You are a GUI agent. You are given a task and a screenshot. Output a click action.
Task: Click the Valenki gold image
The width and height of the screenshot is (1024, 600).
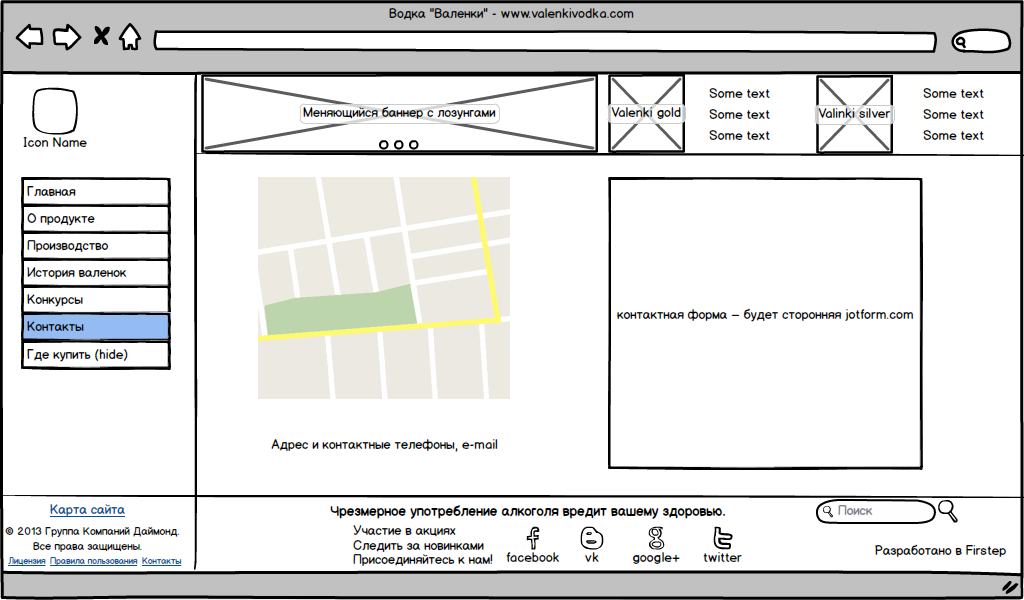pyautogui.click(x=647, y=114)
